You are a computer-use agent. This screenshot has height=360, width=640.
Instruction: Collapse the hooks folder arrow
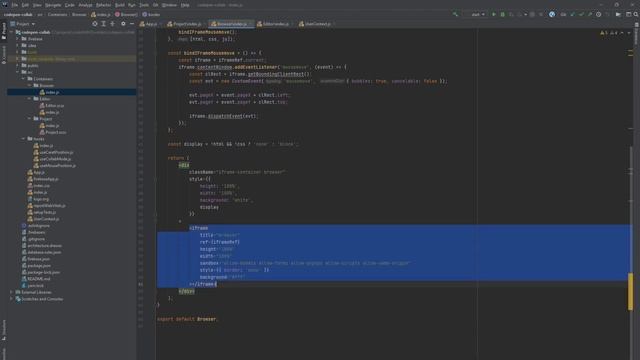pos(23,139)
